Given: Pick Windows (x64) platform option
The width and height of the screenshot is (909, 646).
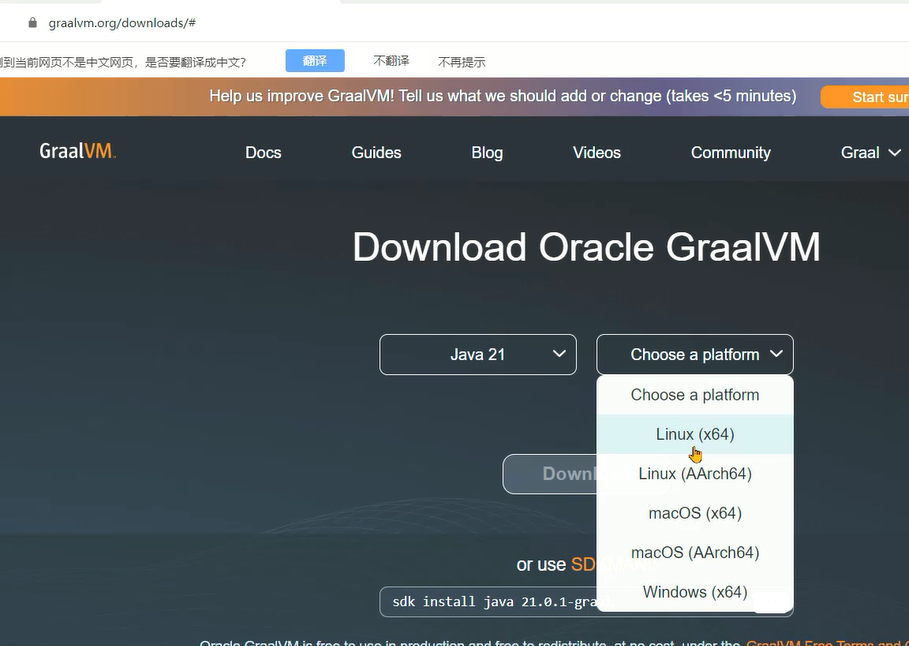Looking at the screenshot, I should coord(695,592).
